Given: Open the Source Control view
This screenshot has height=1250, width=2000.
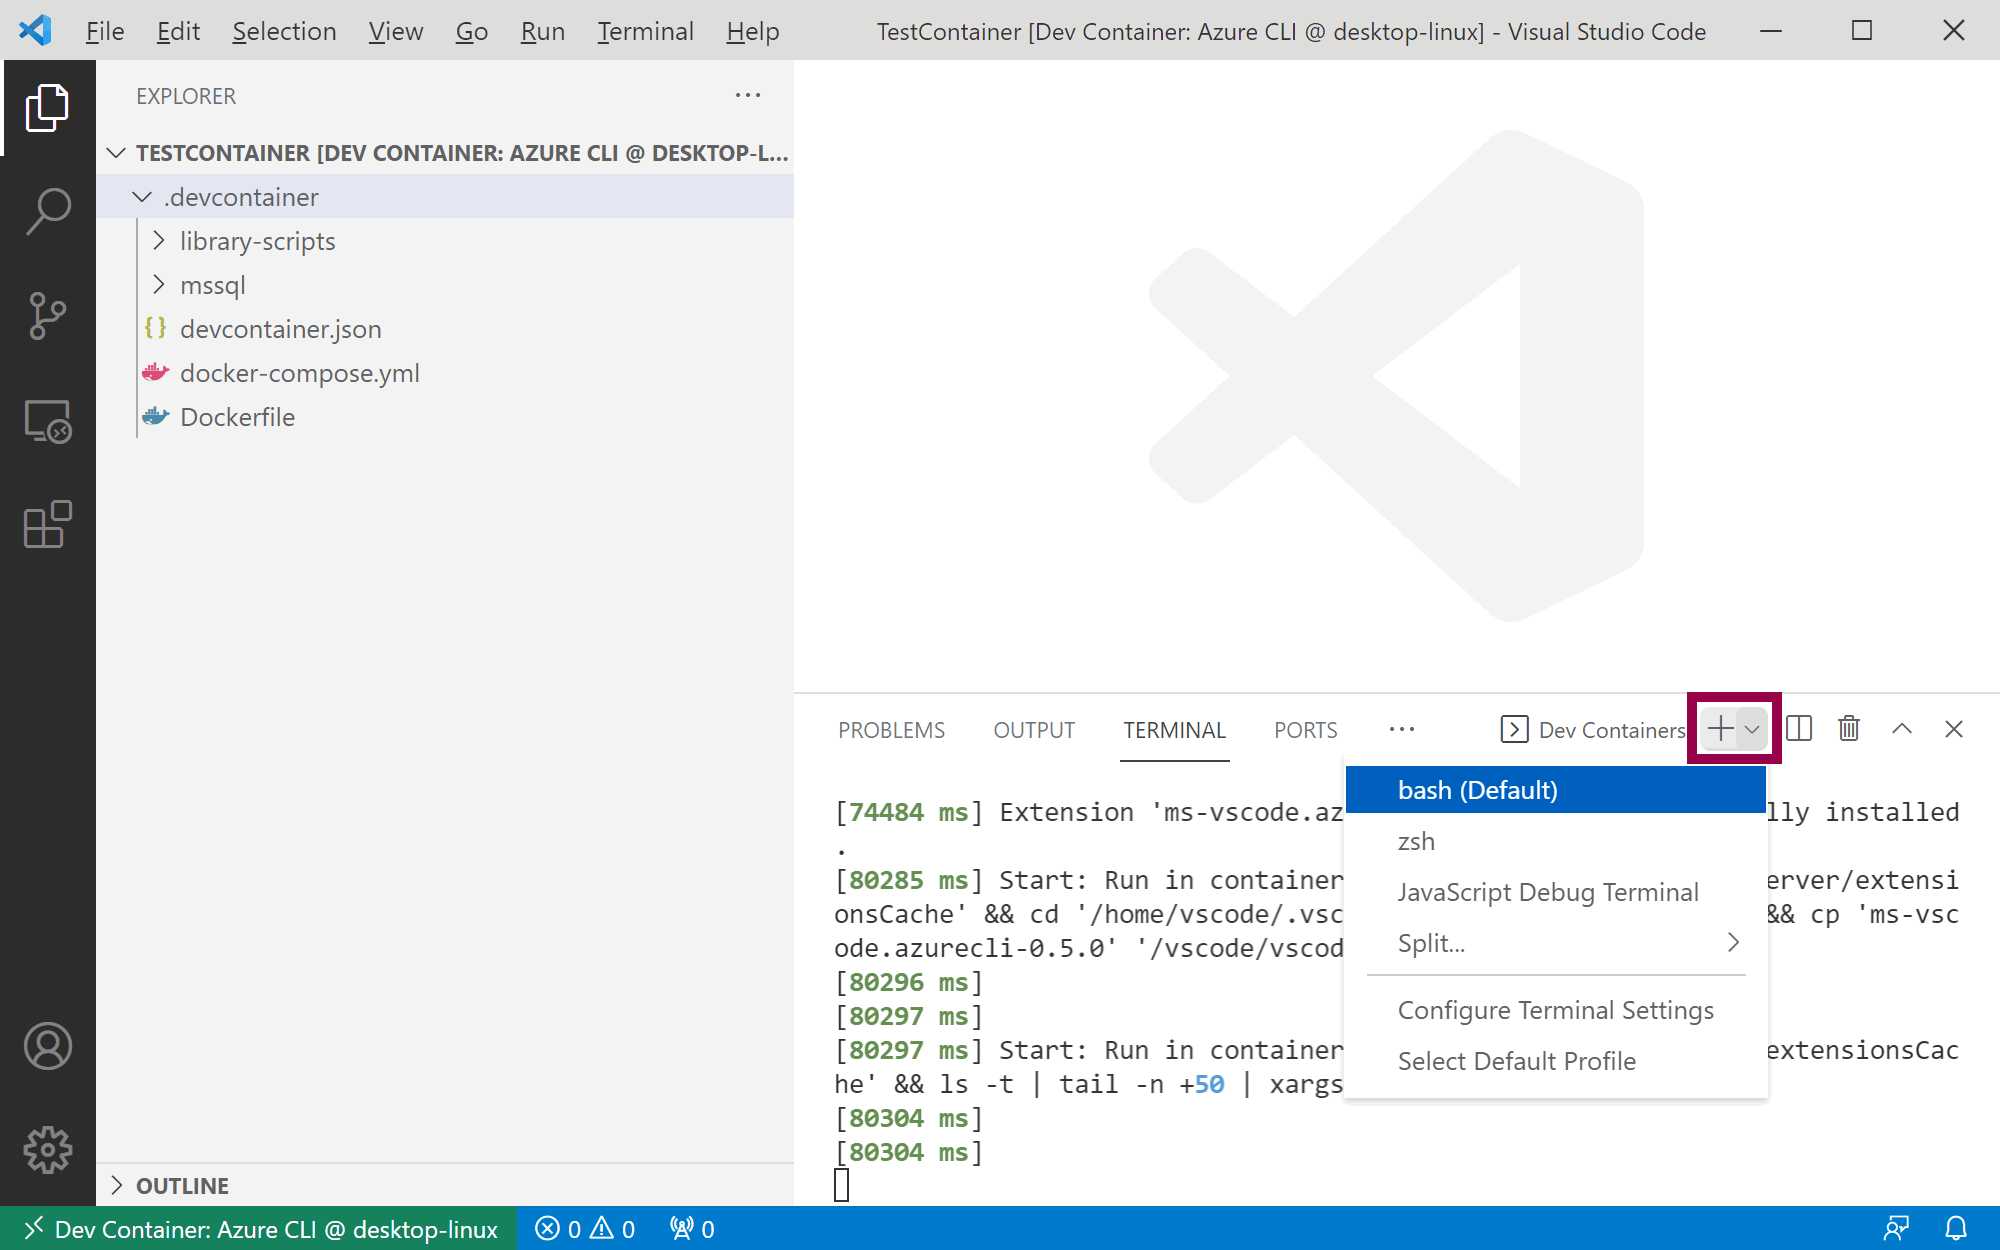Looking at the screenshot, I should point(47,316).
